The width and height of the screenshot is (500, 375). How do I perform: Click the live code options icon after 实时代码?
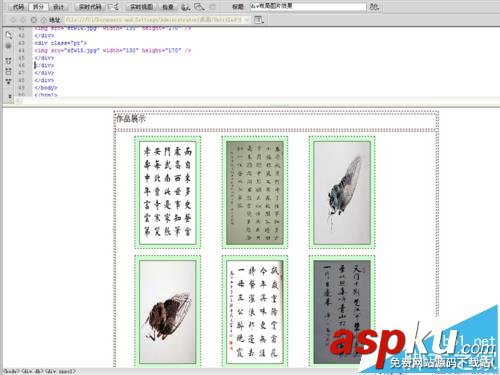113,6
